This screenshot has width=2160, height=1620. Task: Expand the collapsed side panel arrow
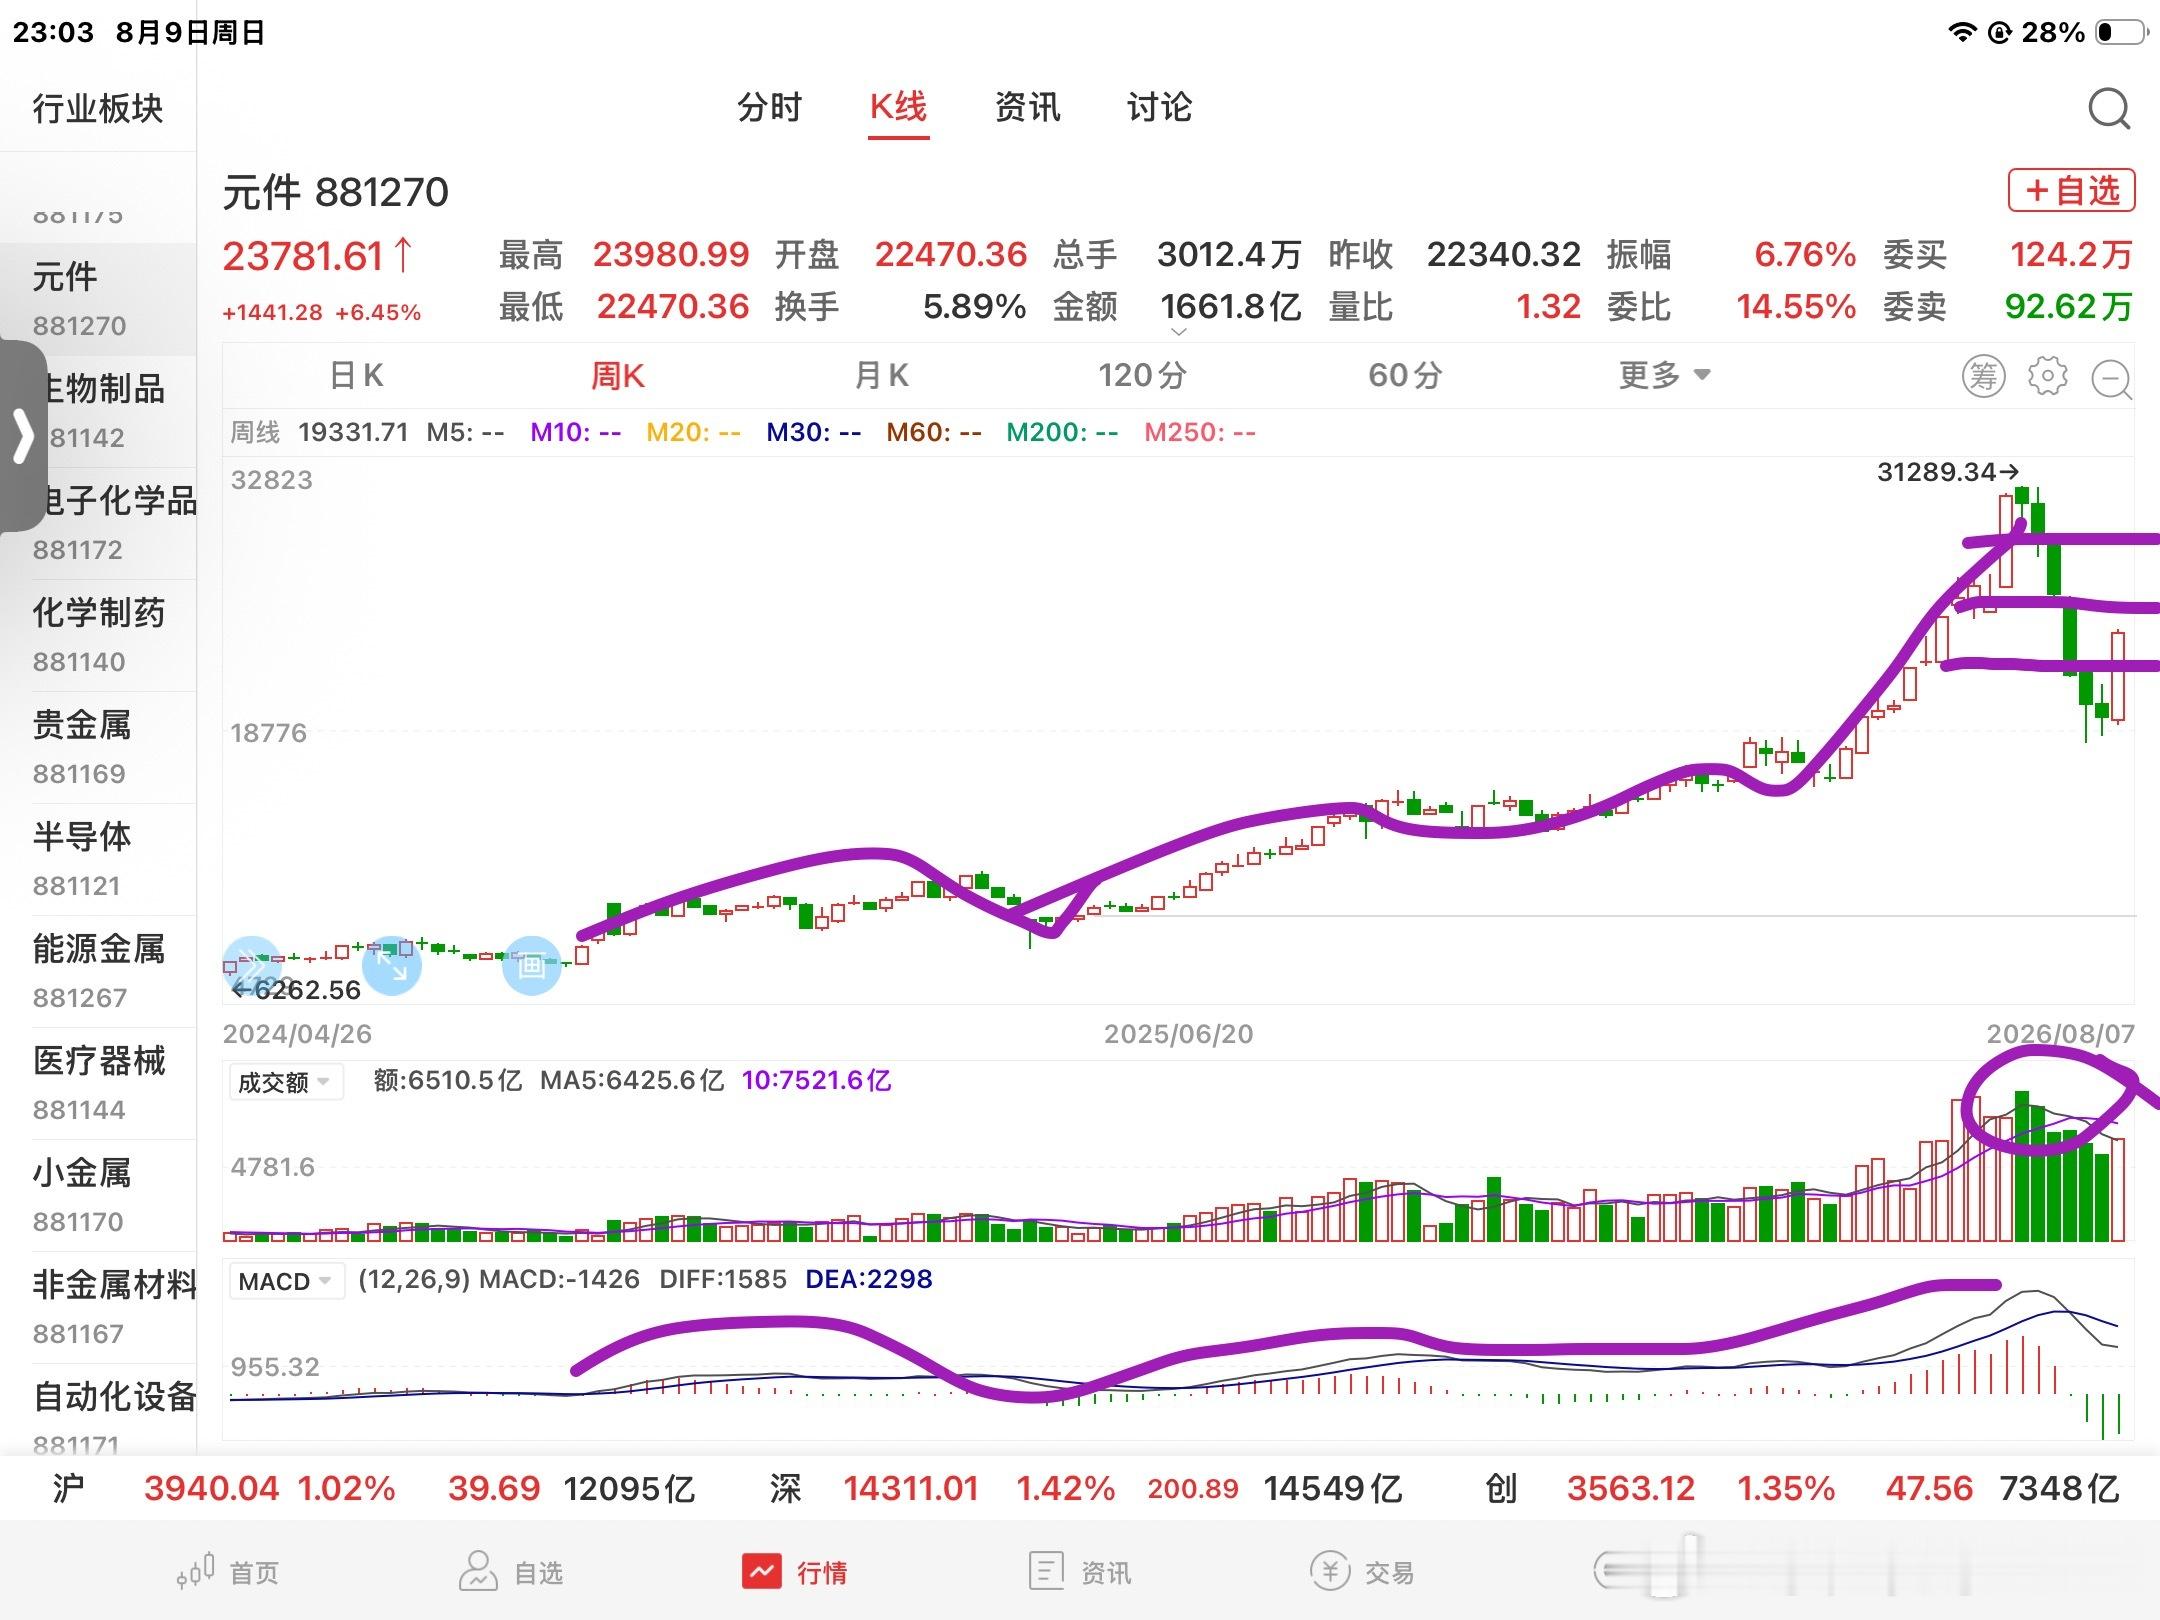(22, 436)
